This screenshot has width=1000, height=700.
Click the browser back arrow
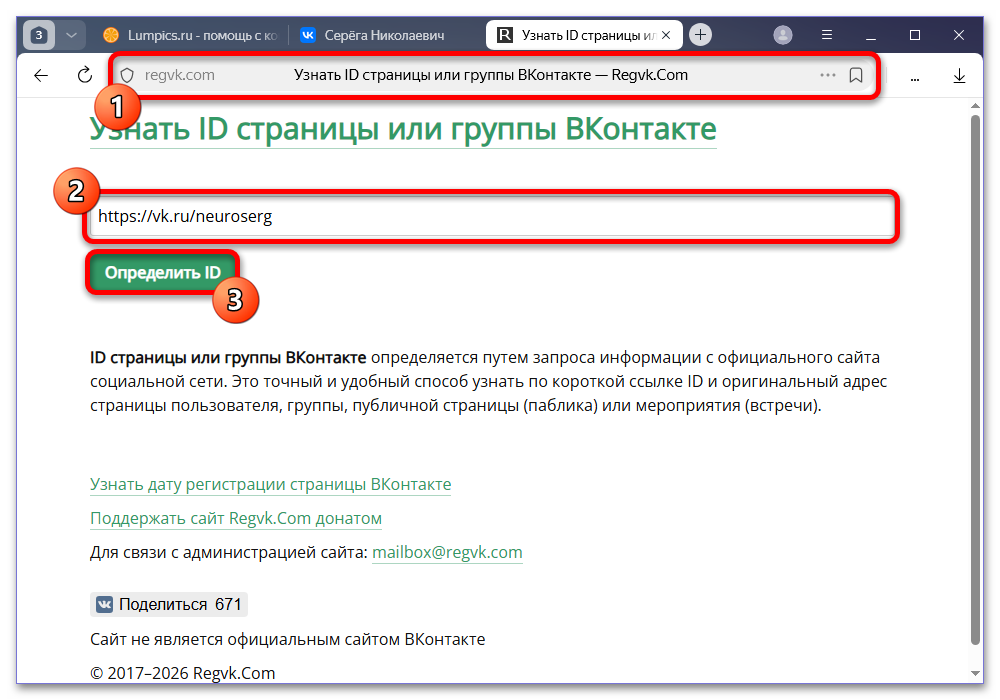41,76
